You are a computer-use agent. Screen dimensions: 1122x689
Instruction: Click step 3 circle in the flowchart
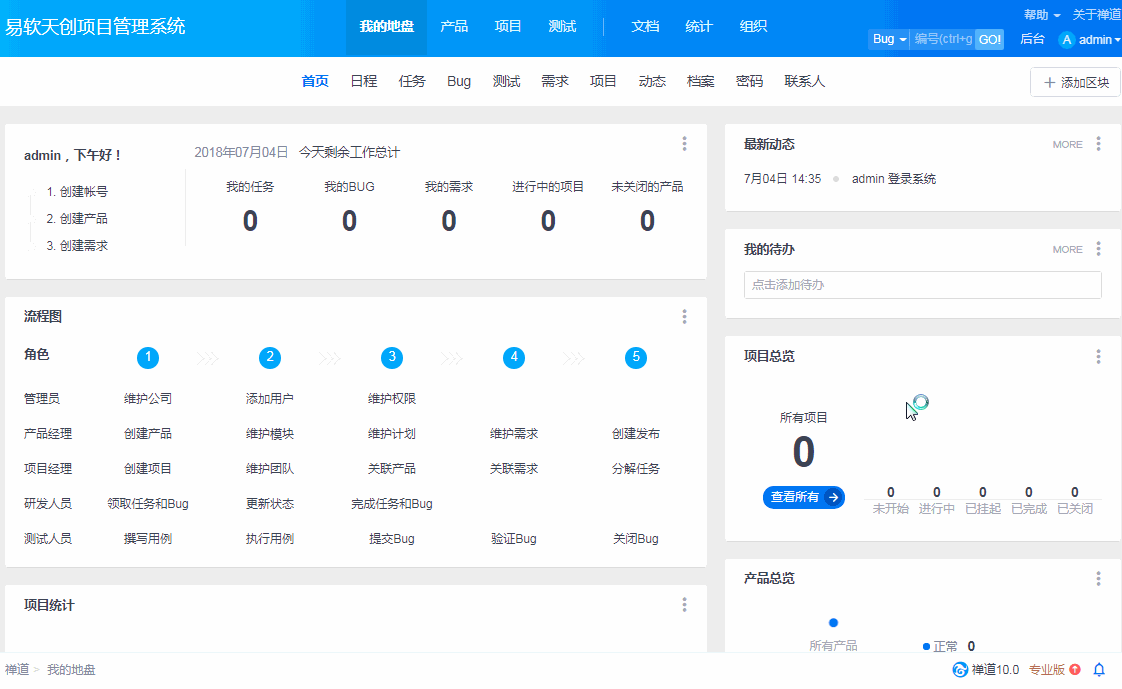(392, 357)
